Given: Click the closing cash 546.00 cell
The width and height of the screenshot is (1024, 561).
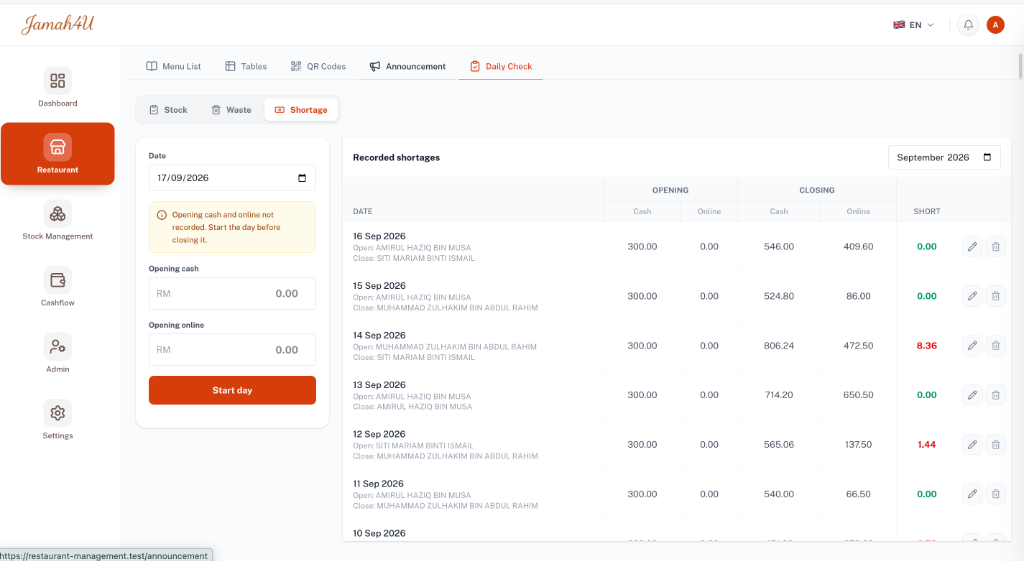Looking at the screenshot, I should coord(779,247).
